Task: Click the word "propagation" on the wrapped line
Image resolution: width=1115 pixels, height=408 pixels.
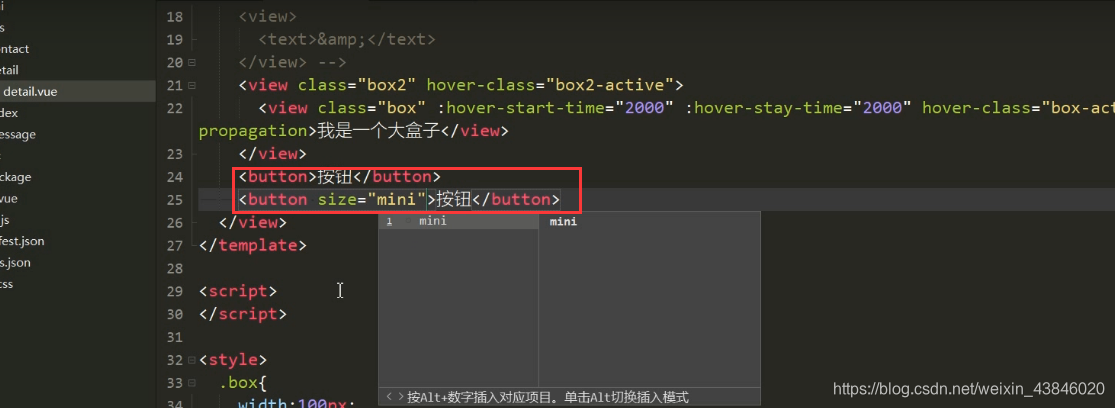Action: click(x=252, y=131)
